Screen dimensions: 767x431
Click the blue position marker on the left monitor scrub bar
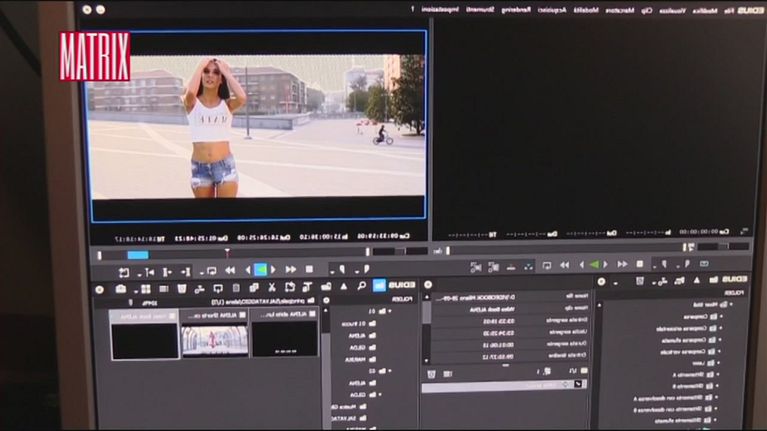(137, 254)
